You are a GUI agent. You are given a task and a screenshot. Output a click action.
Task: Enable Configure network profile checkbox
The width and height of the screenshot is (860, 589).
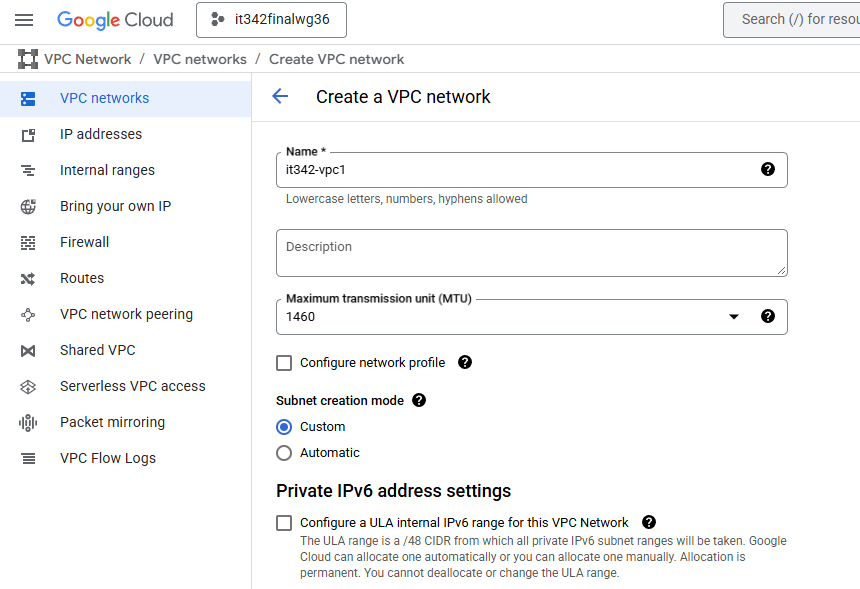tap(284, 363)
